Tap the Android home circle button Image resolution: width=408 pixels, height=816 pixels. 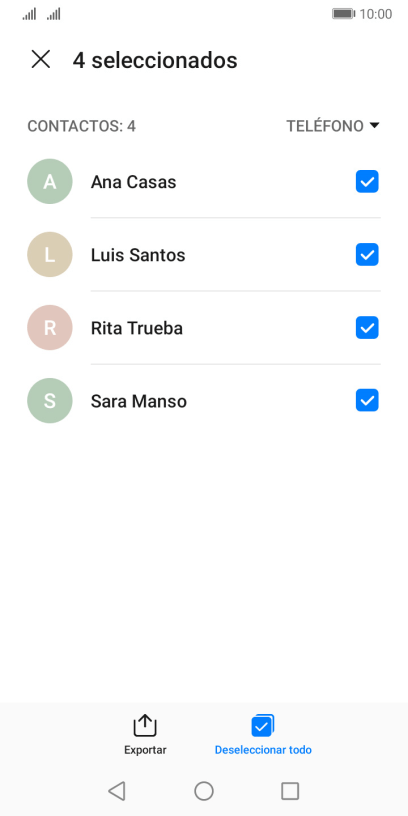click(x=204, y=791)
